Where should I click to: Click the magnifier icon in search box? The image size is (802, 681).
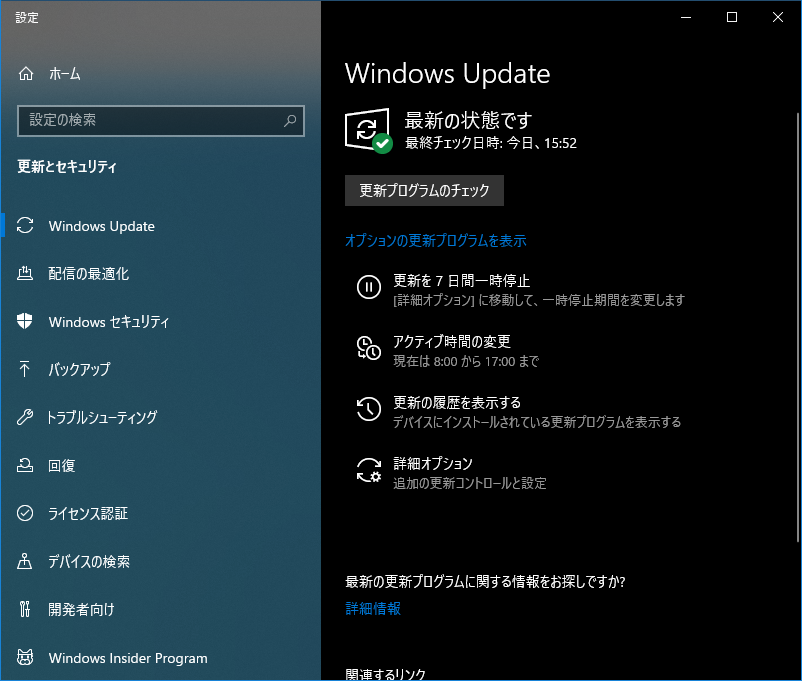click(290, 120)
